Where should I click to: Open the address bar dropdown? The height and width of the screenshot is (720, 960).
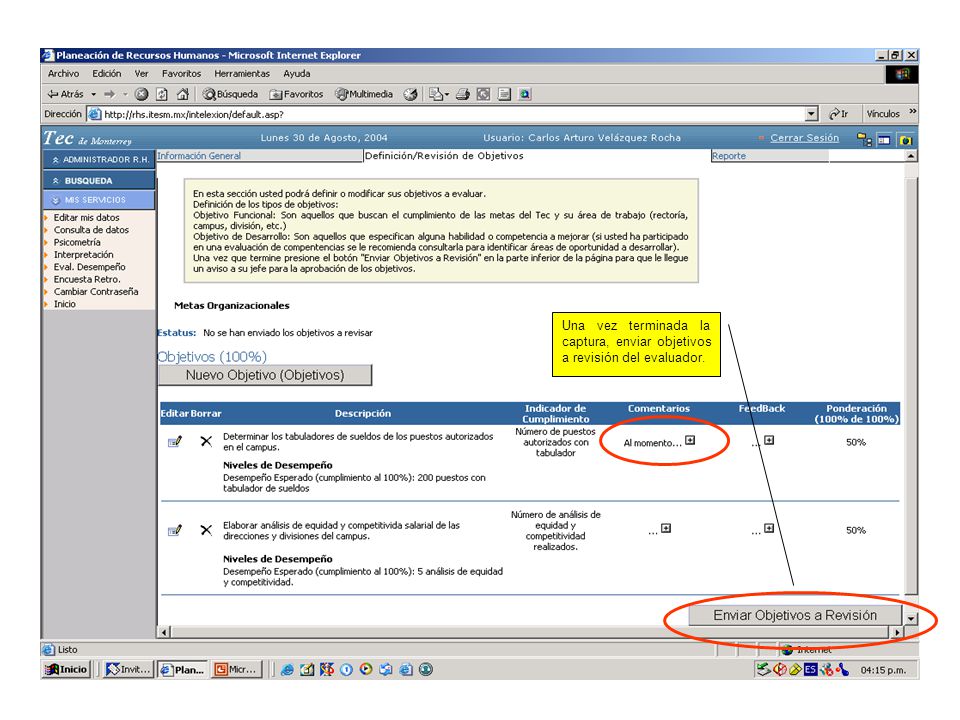pyautogui.click(x=812, y=114)
